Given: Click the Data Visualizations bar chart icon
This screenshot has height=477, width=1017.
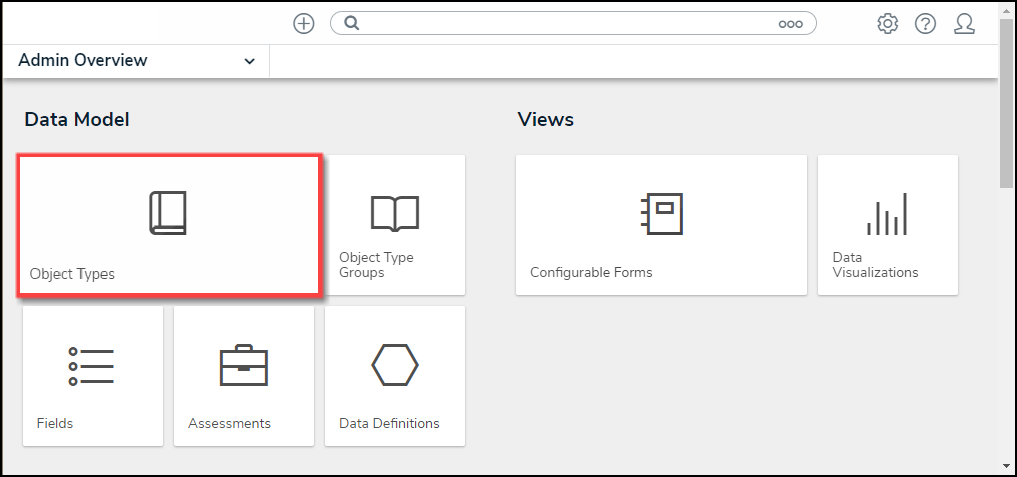Looking at the screenshot, I should [887, 213].
